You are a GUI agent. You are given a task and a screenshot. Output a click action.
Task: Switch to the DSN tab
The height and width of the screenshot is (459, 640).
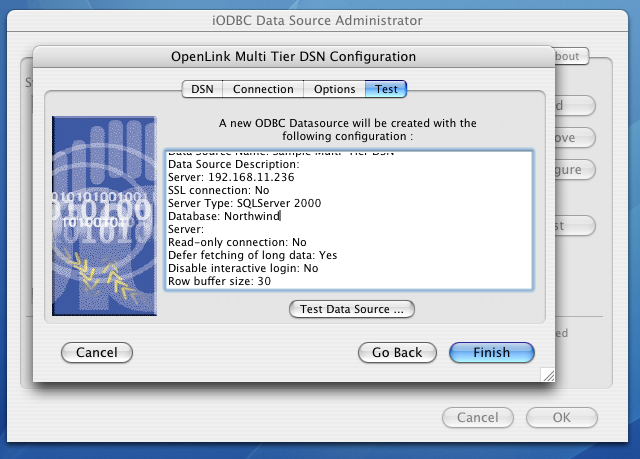(201, 89)
